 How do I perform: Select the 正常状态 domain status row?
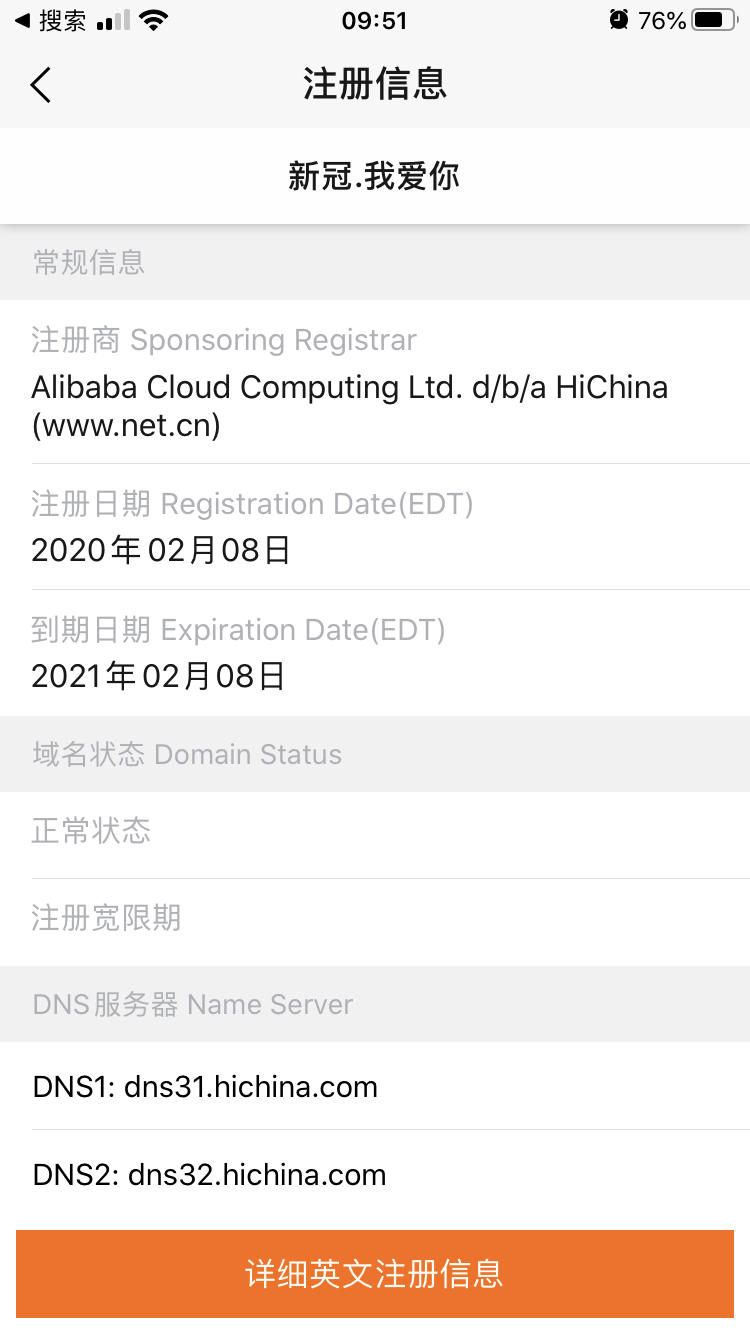point(91,831)
